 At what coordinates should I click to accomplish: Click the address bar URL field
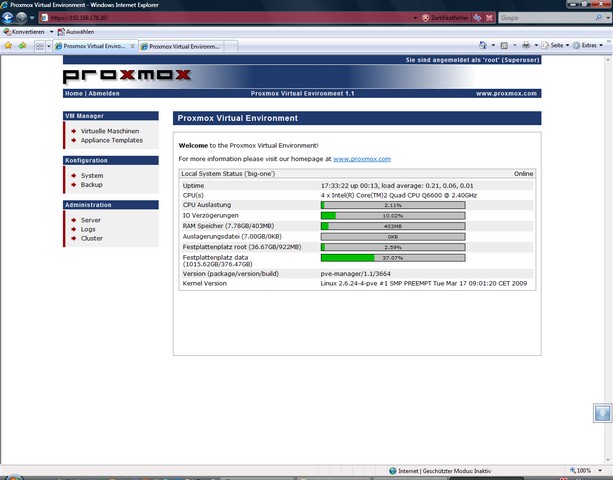click(x=226, y=18)
